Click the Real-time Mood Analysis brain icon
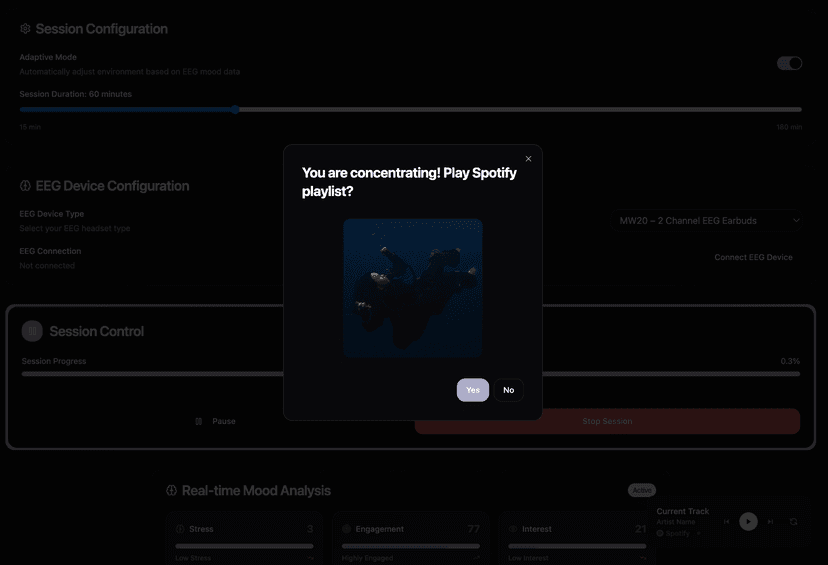This screenshot has height=565, width=828. (171, 491)
